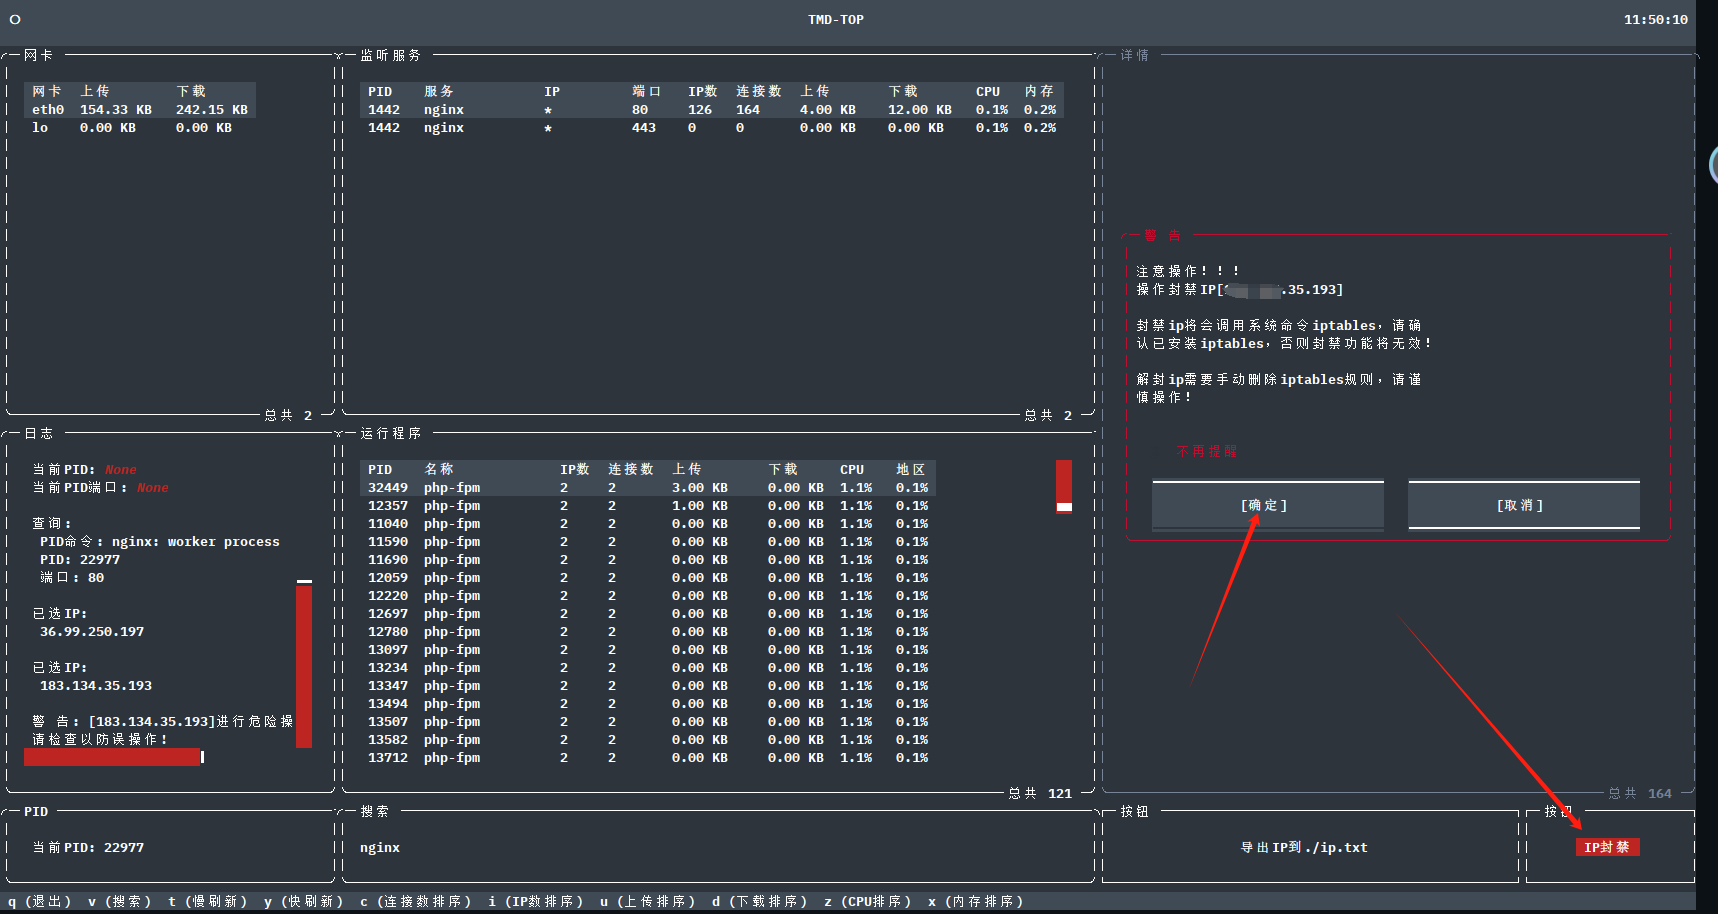Image resolution: width=1718 pixels, height=914 pixels.
Task: Confirm the IP ban with [确定]
Action: click(1267, 505)
